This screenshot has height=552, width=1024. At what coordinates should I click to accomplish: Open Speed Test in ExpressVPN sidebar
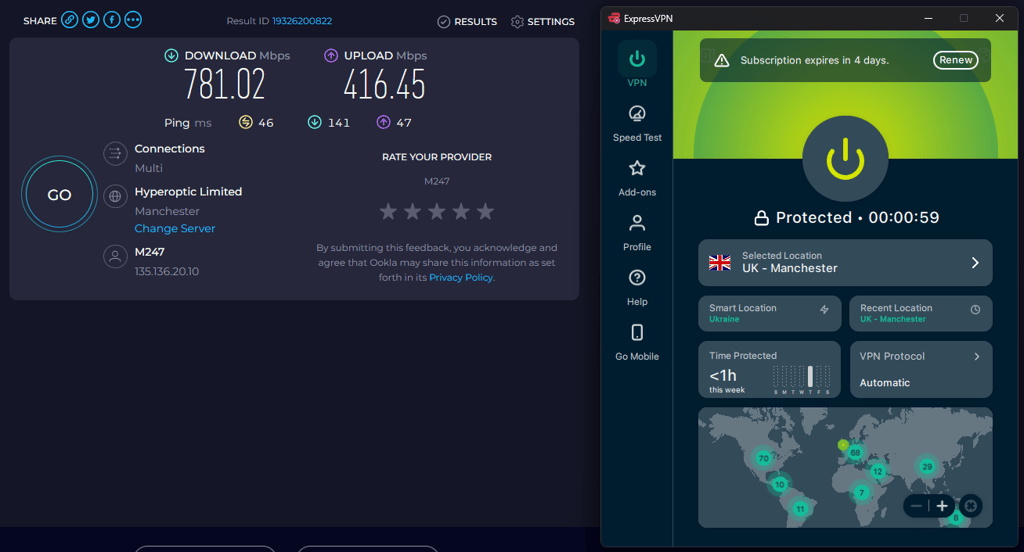click(x=637, y=123)
